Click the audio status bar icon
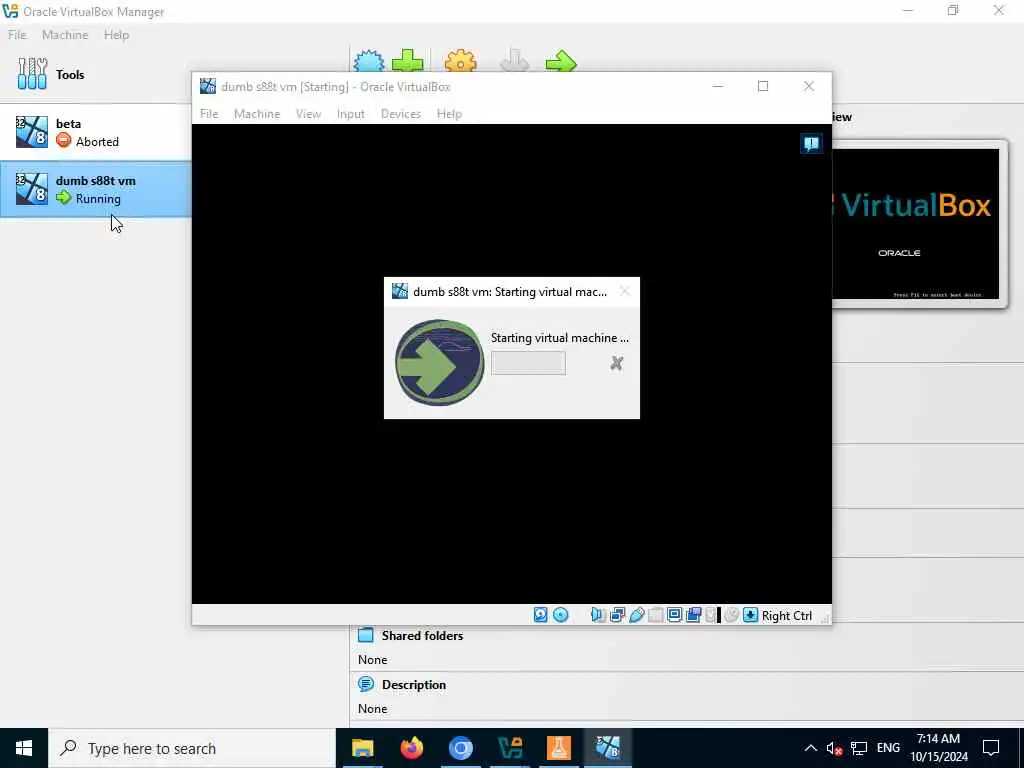The width and height of the screenshot is (1024, 768). 598,615
